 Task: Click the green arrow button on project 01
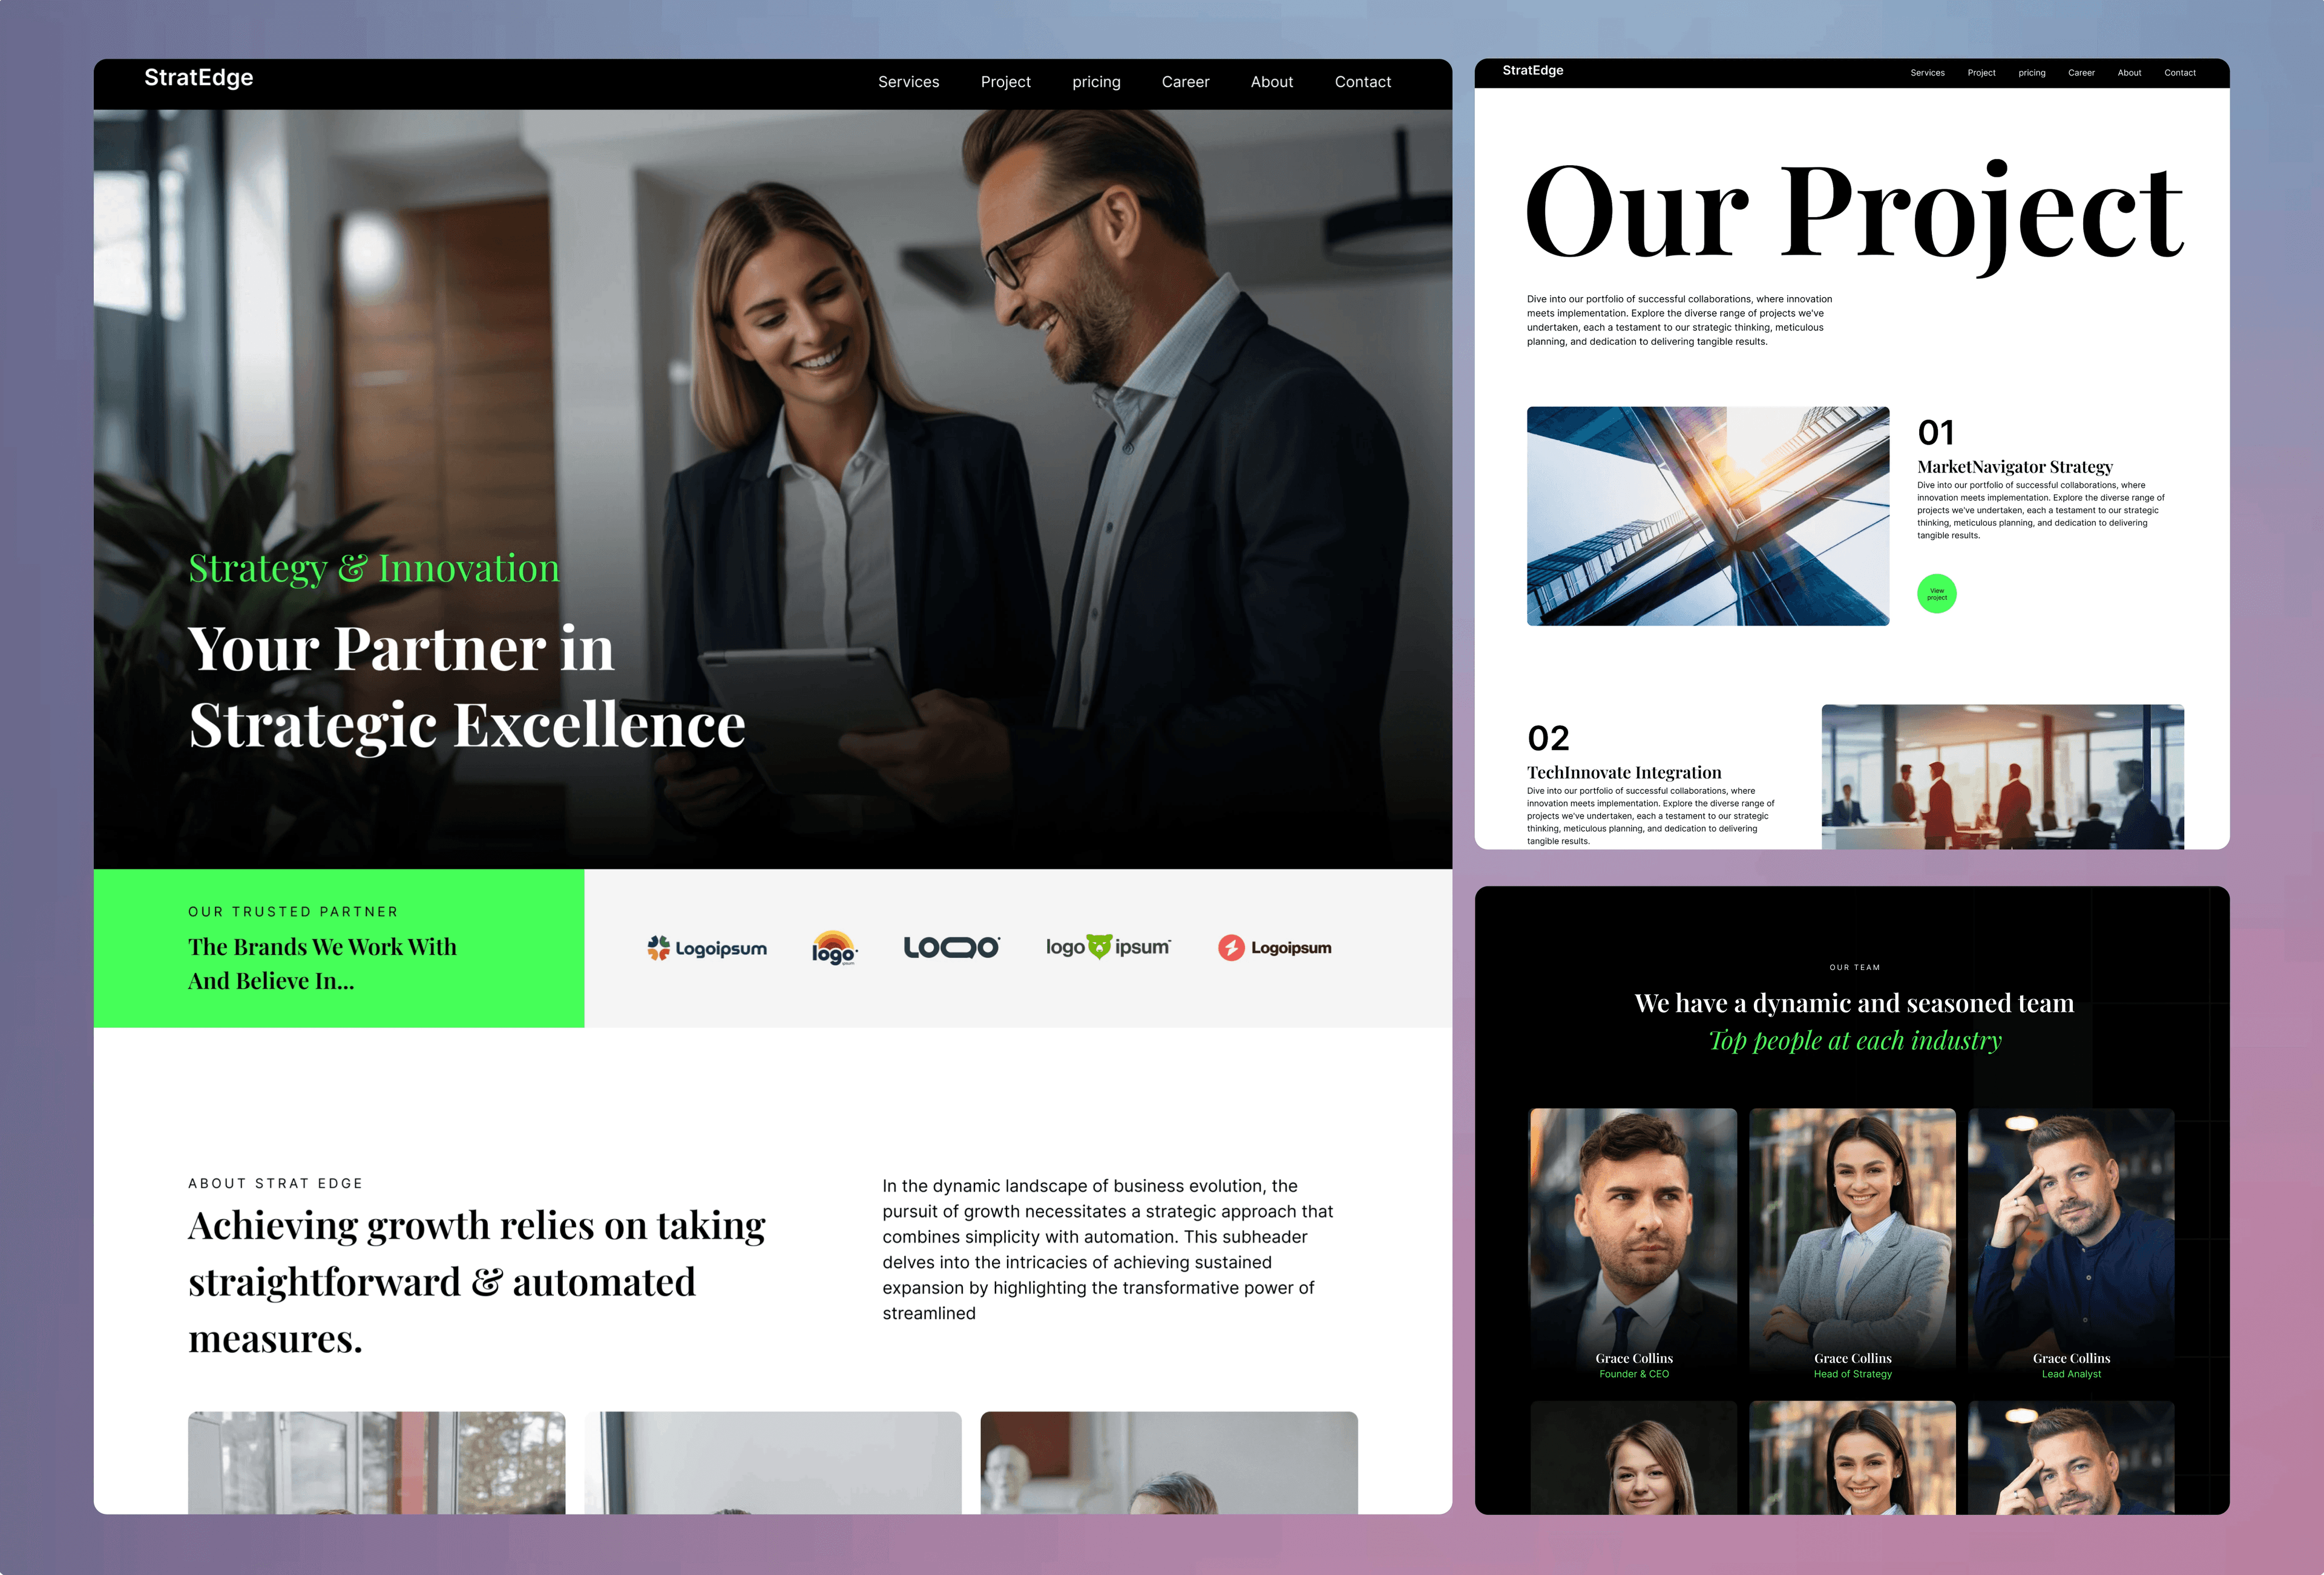tap(1935, 594)
